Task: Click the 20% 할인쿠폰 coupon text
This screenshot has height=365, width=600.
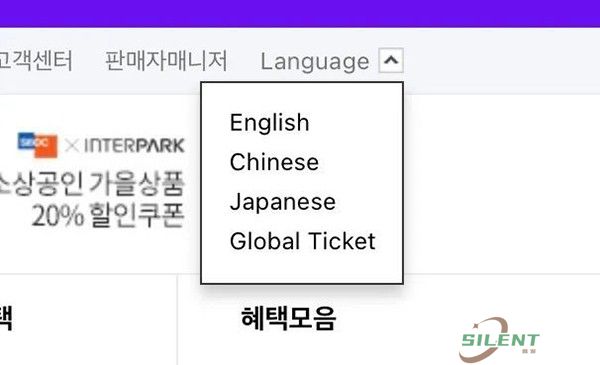Action: pyautogui.click(x=108, y=215)
